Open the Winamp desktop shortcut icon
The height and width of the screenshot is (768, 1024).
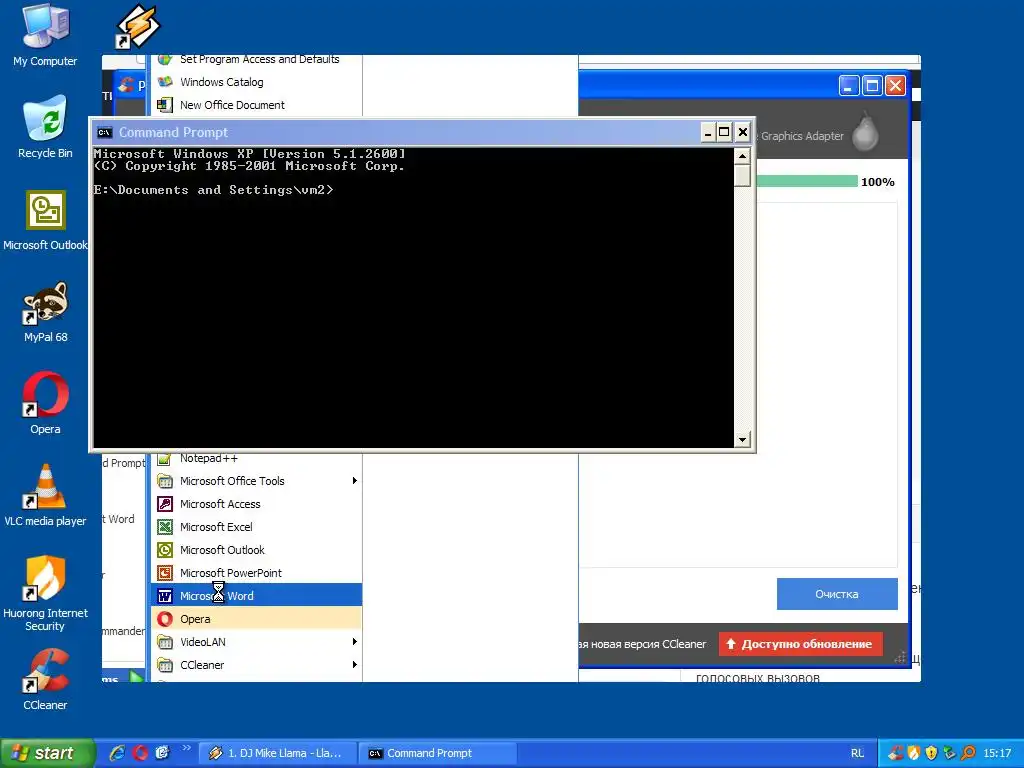(137, 26)
